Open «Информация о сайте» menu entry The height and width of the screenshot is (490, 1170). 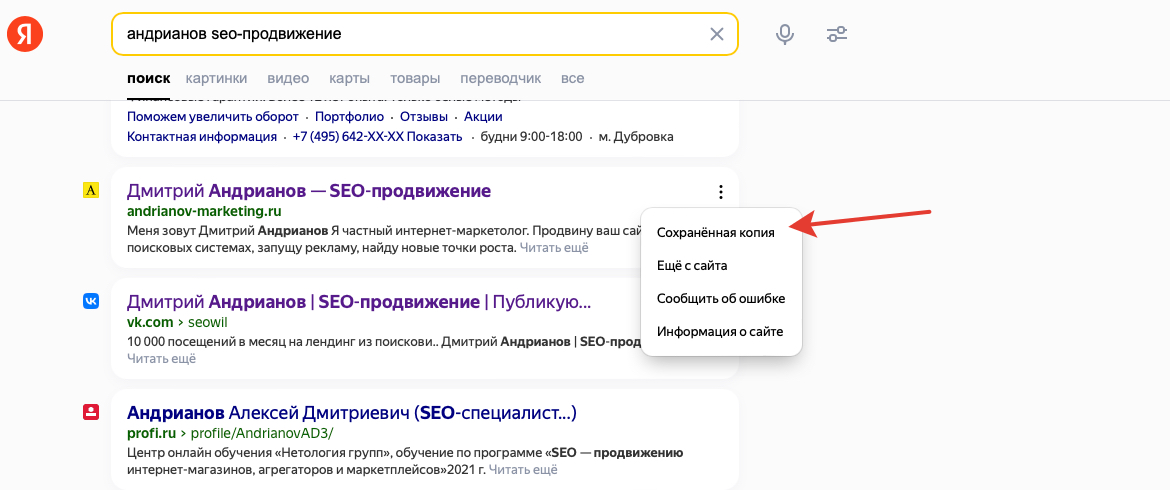coord(719,331)
